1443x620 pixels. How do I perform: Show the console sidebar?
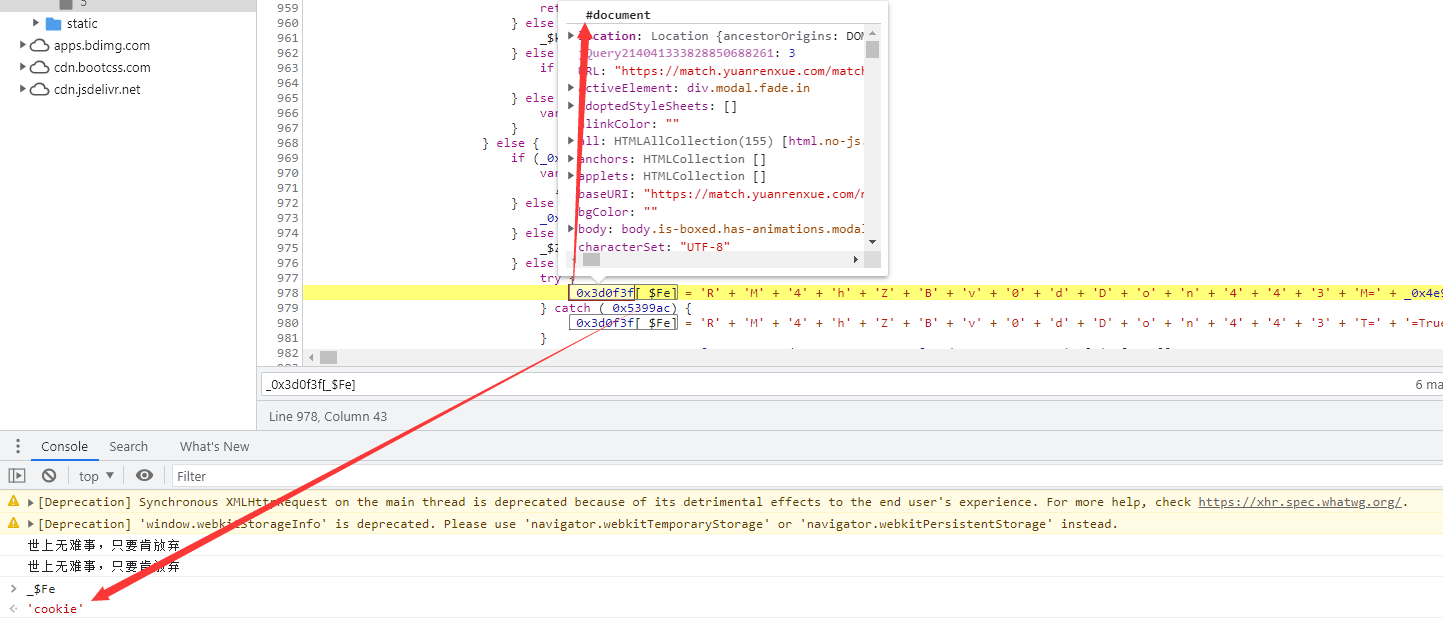pos(17,476)
